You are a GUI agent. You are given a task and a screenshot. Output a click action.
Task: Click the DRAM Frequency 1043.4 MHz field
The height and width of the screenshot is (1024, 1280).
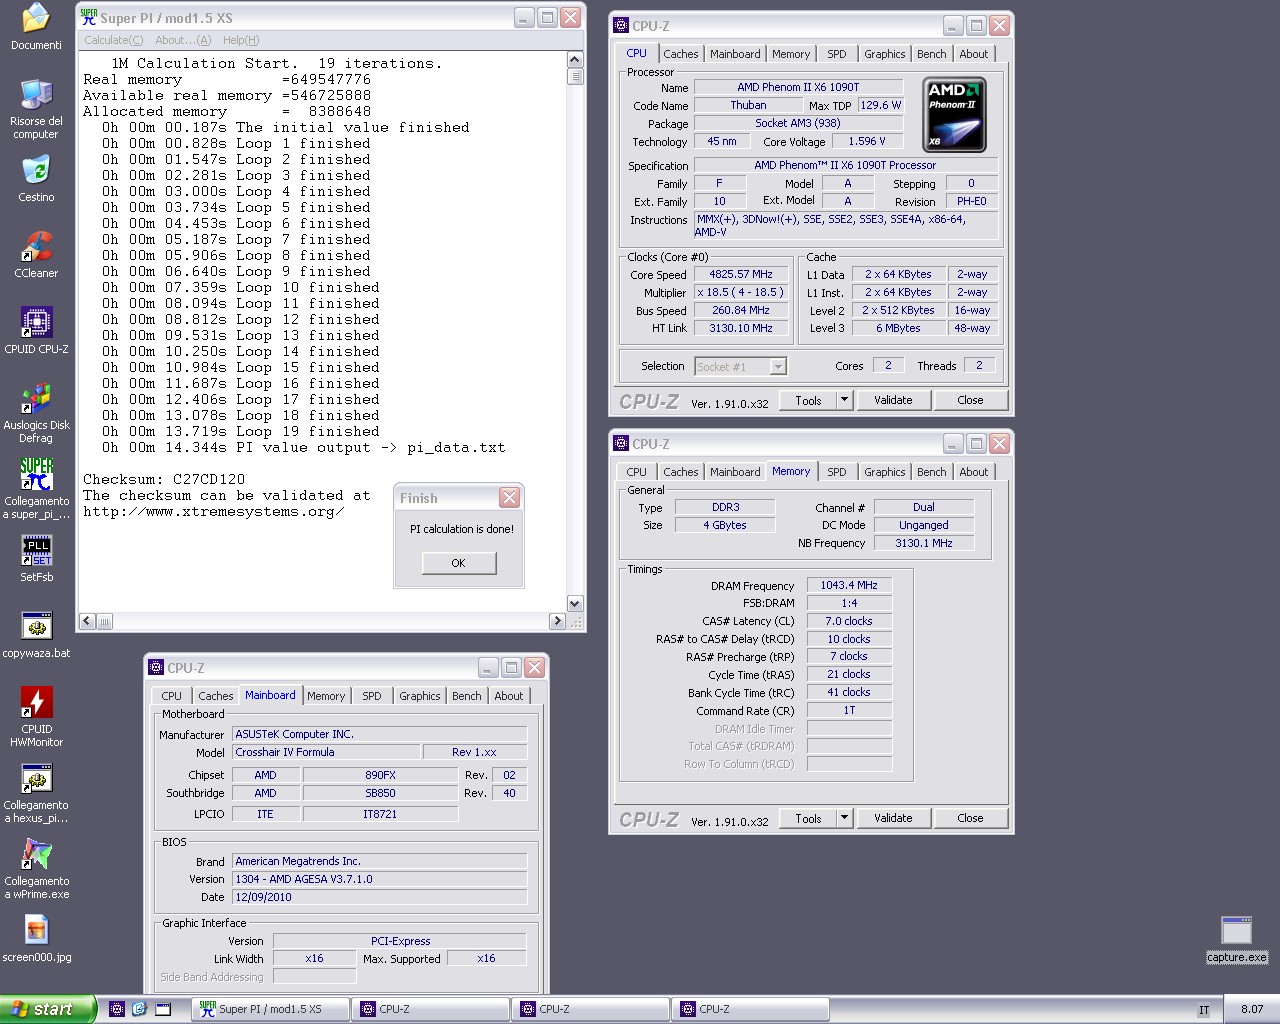click(x=849, y=585)
